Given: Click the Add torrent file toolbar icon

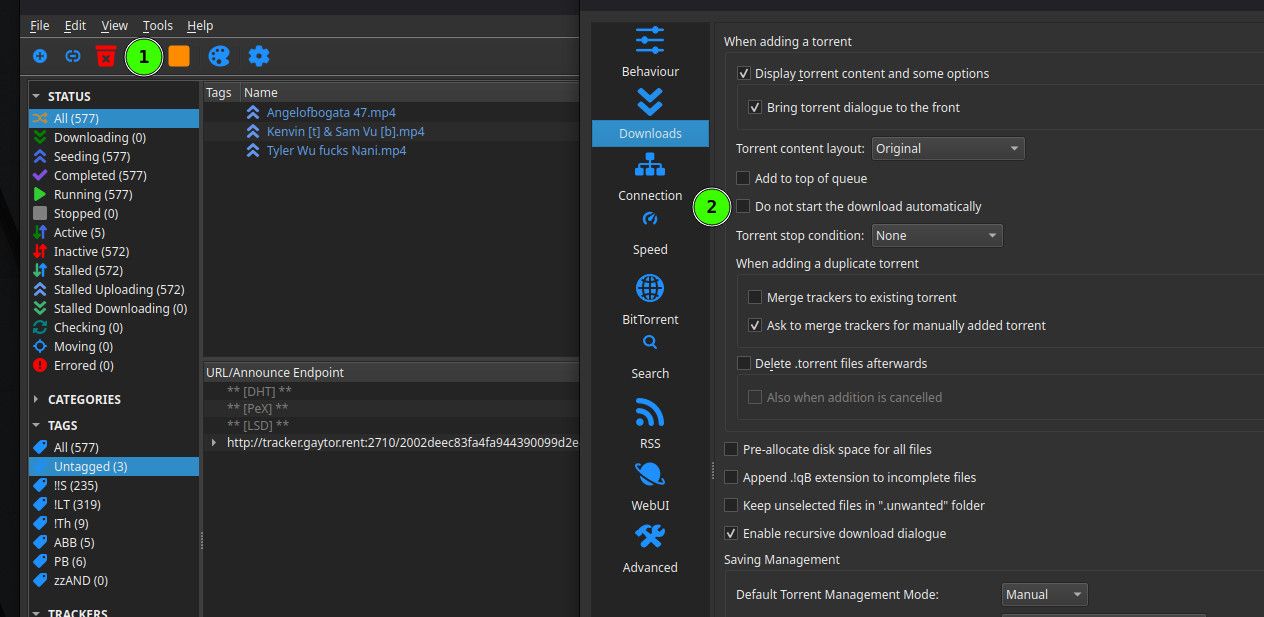Looking at the screenshot, I should pos(40,57).
